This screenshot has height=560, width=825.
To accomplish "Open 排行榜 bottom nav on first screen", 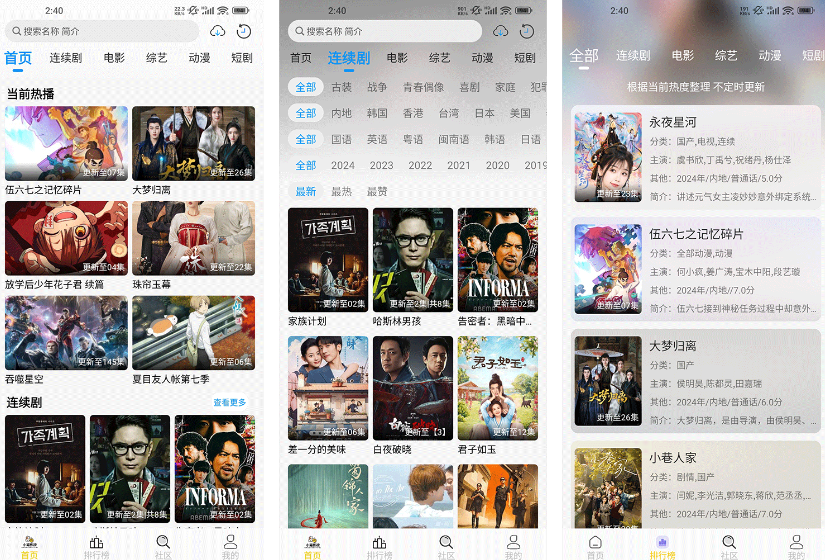I will pyautogui.click(x=96, y=547).
